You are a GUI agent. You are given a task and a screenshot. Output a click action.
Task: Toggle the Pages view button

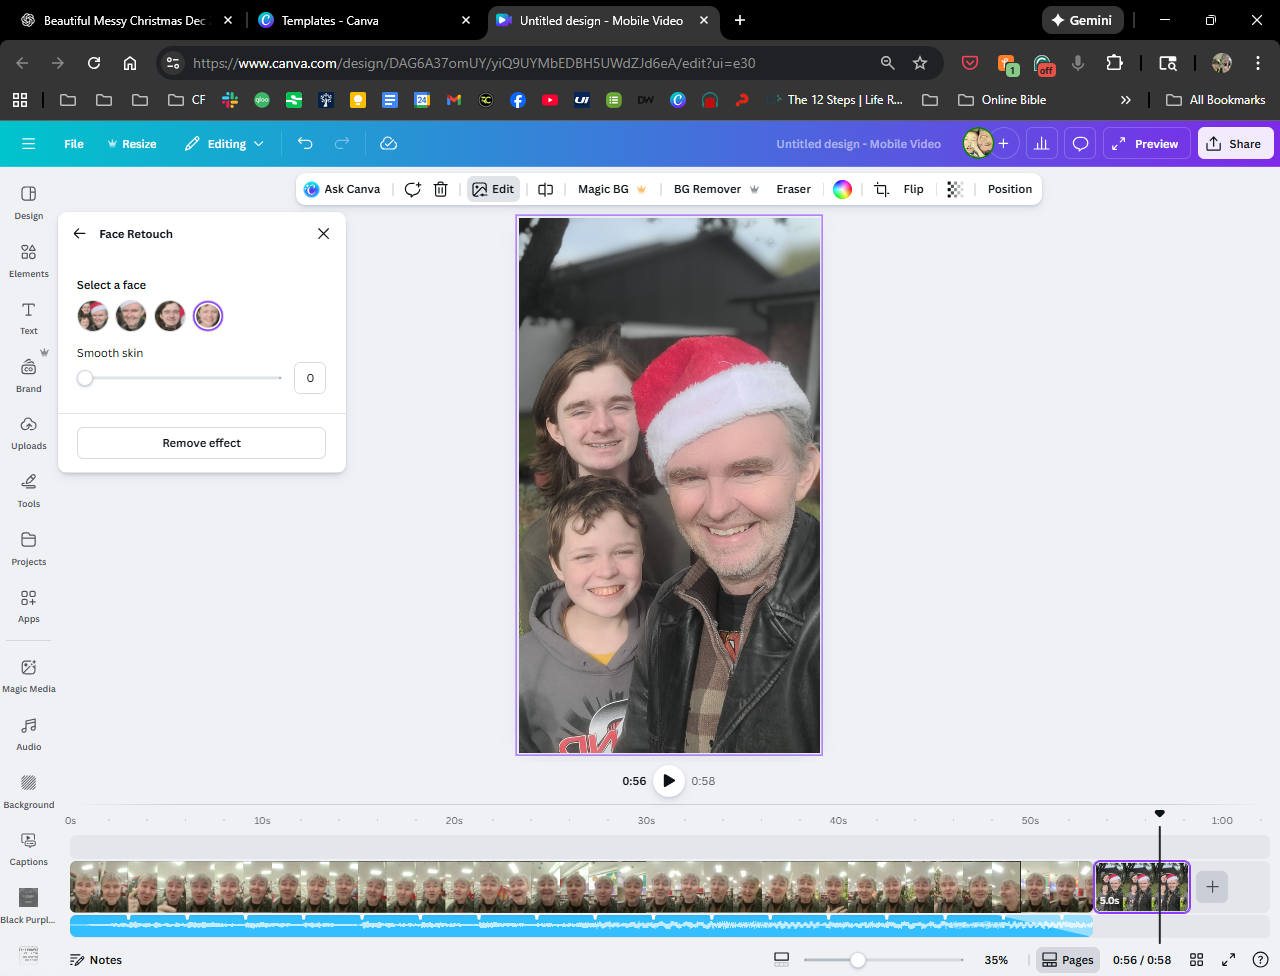tap(1067, 960)
